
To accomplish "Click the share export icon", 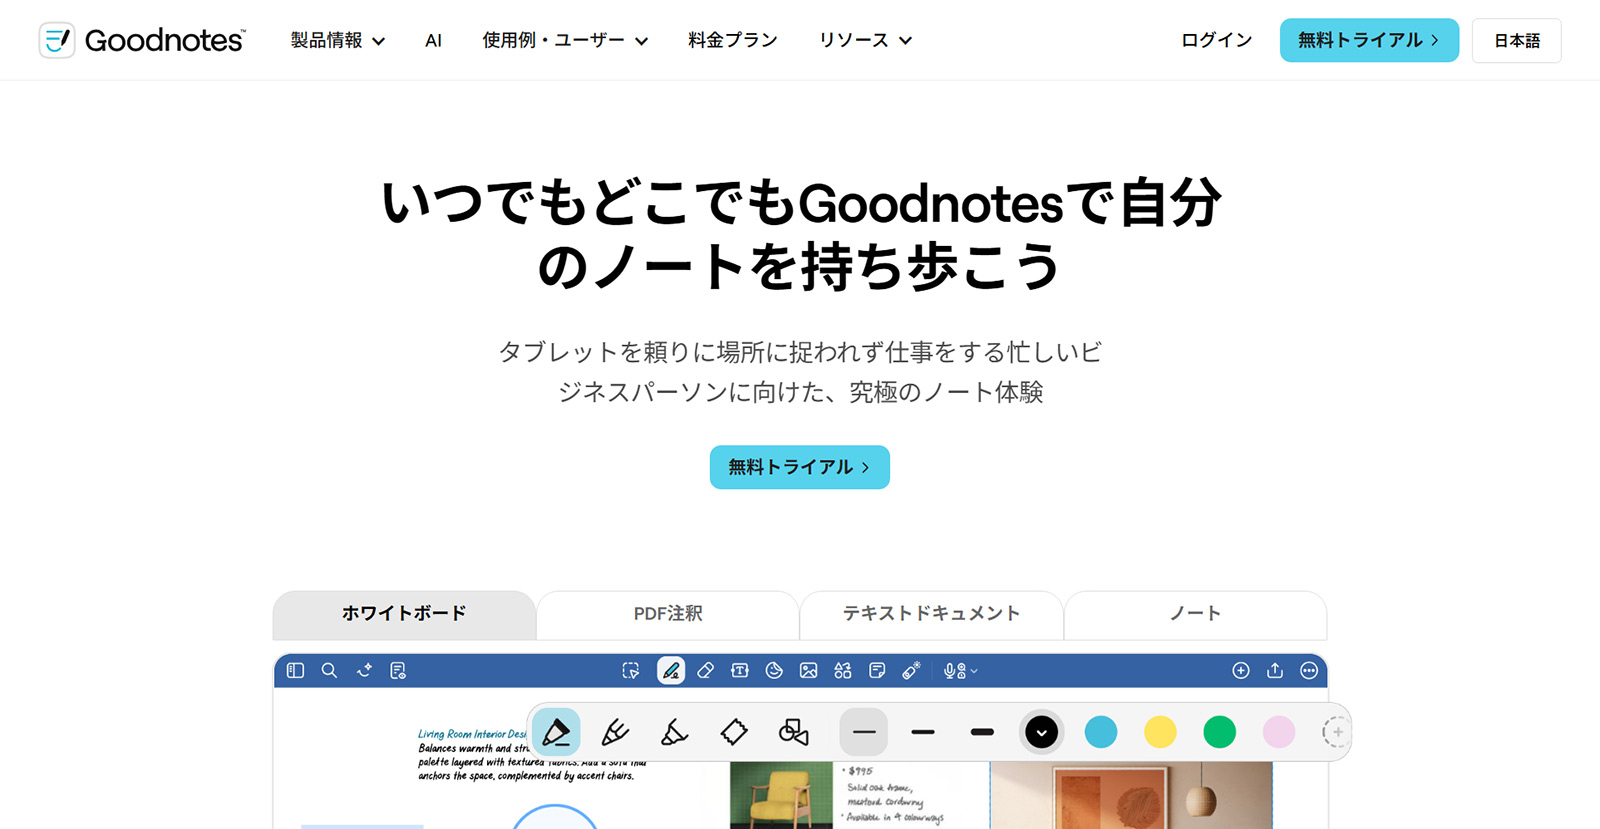I will (1275, 670).
